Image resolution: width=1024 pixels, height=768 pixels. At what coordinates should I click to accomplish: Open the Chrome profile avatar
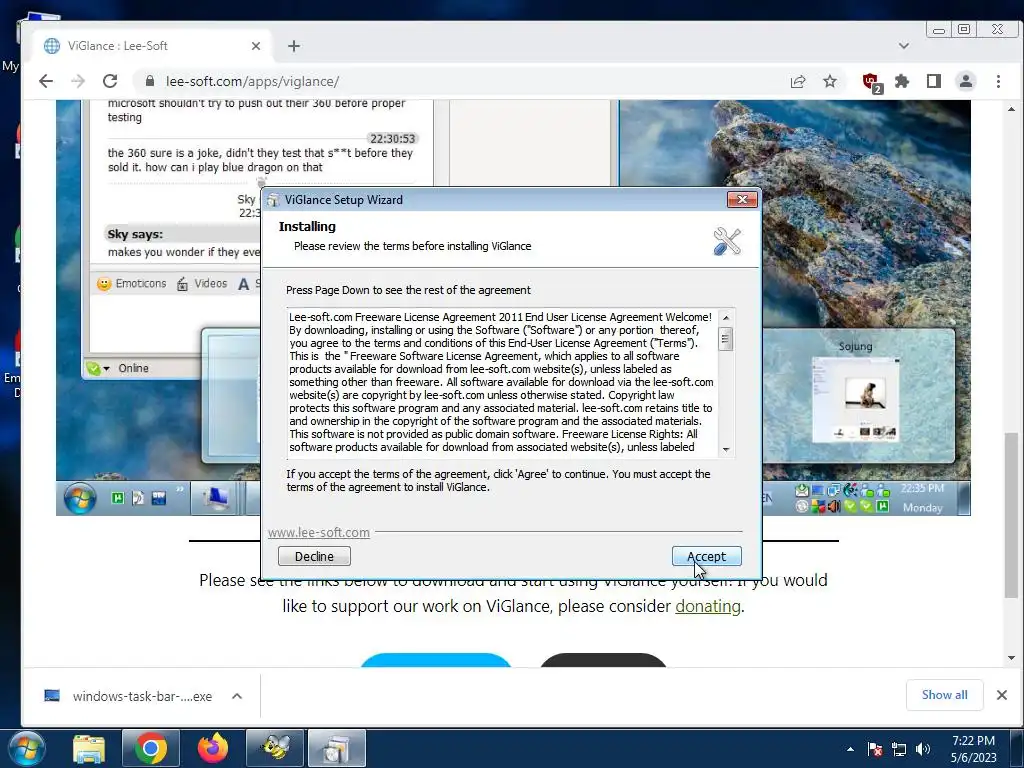[966, 82]
